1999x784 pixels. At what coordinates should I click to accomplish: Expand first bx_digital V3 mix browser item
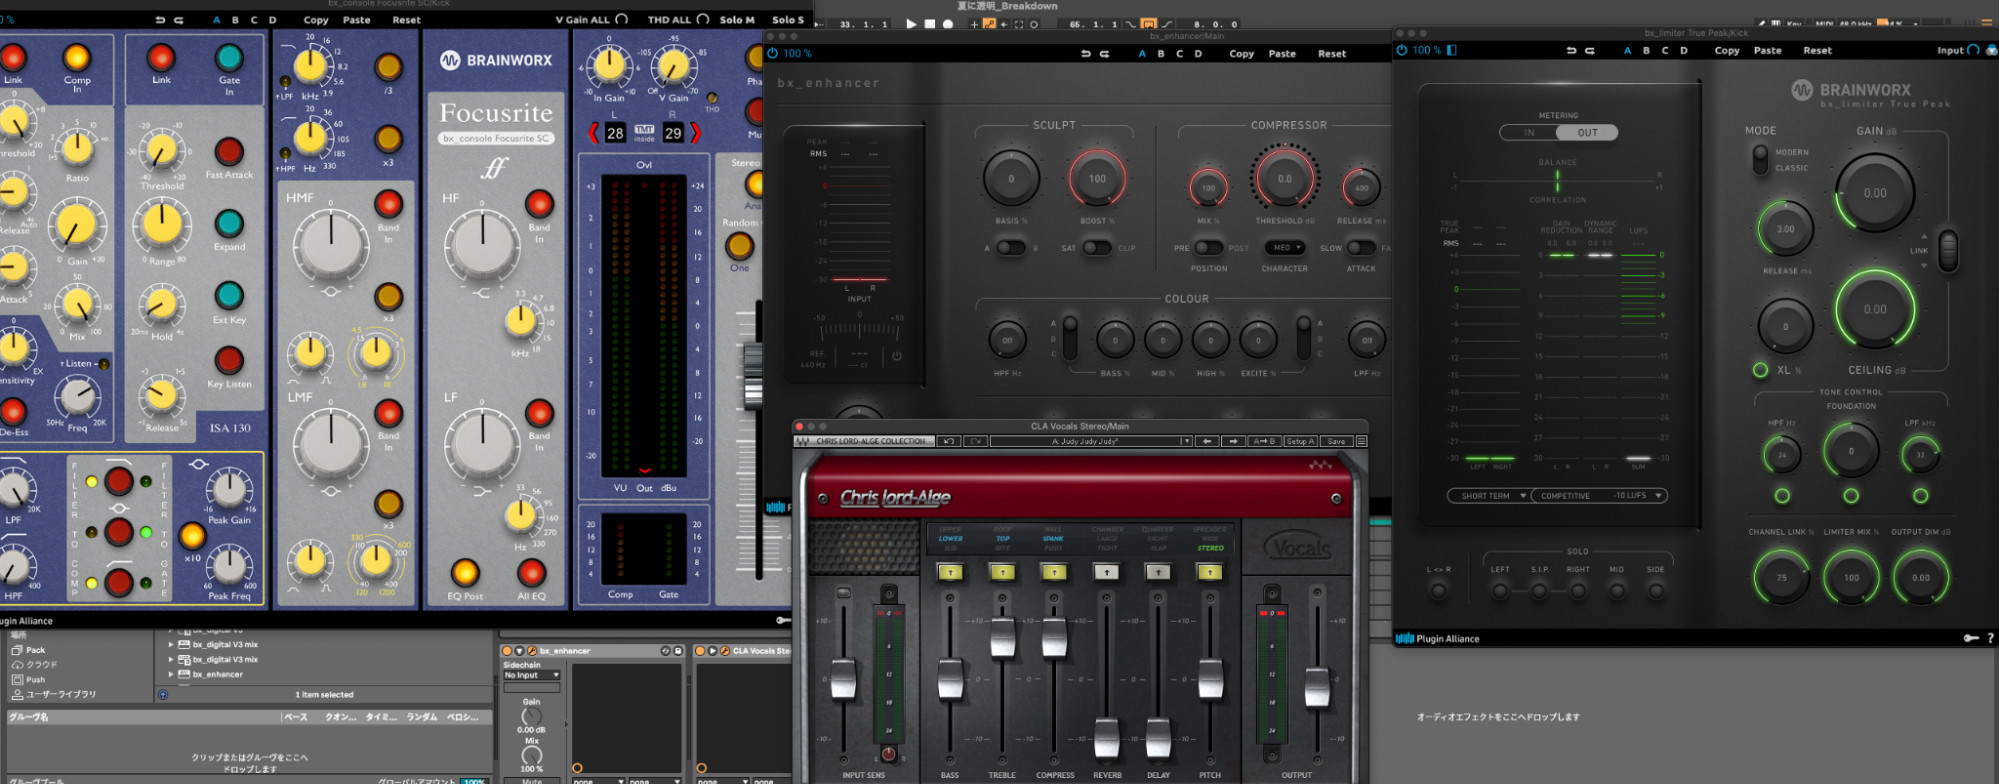(171, 645)
